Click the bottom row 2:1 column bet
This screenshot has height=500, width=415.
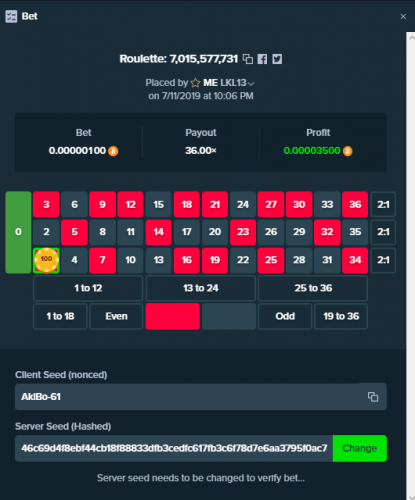pyautogui.click(x=383, y=260)
